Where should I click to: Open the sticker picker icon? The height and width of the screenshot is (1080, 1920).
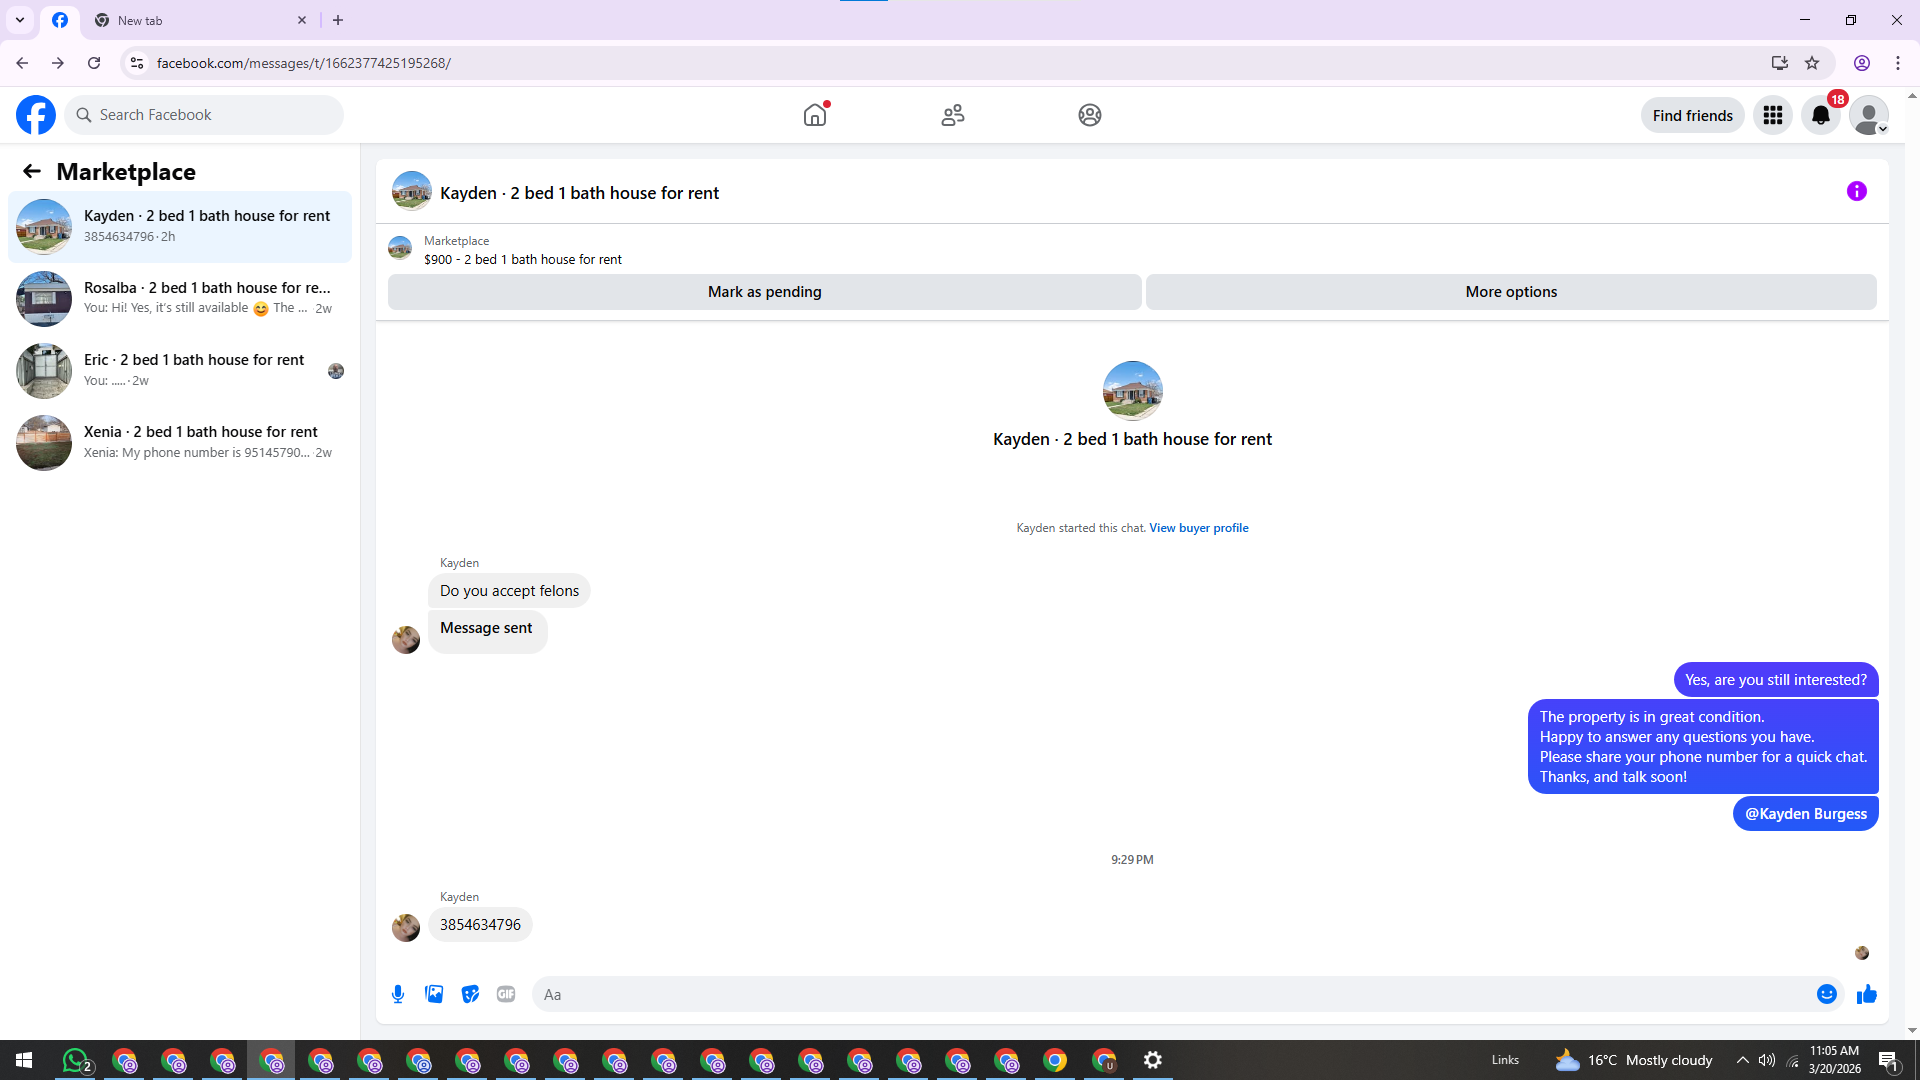470,994
